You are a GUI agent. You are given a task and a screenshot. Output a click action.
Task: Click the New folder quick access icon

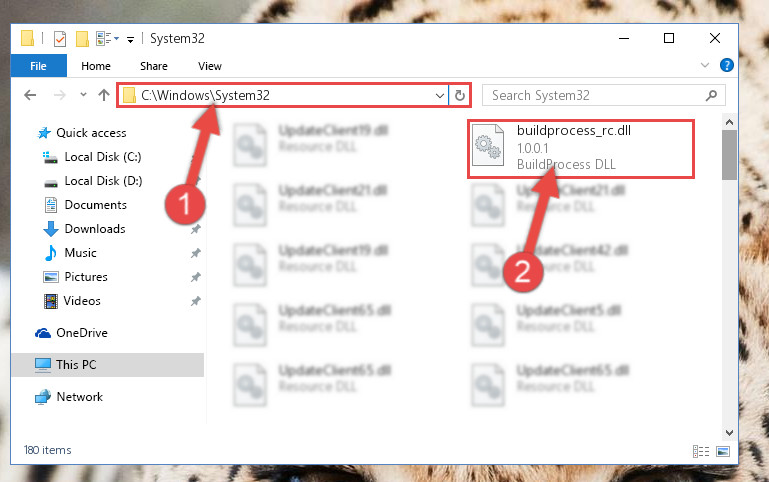coord(82,38)
